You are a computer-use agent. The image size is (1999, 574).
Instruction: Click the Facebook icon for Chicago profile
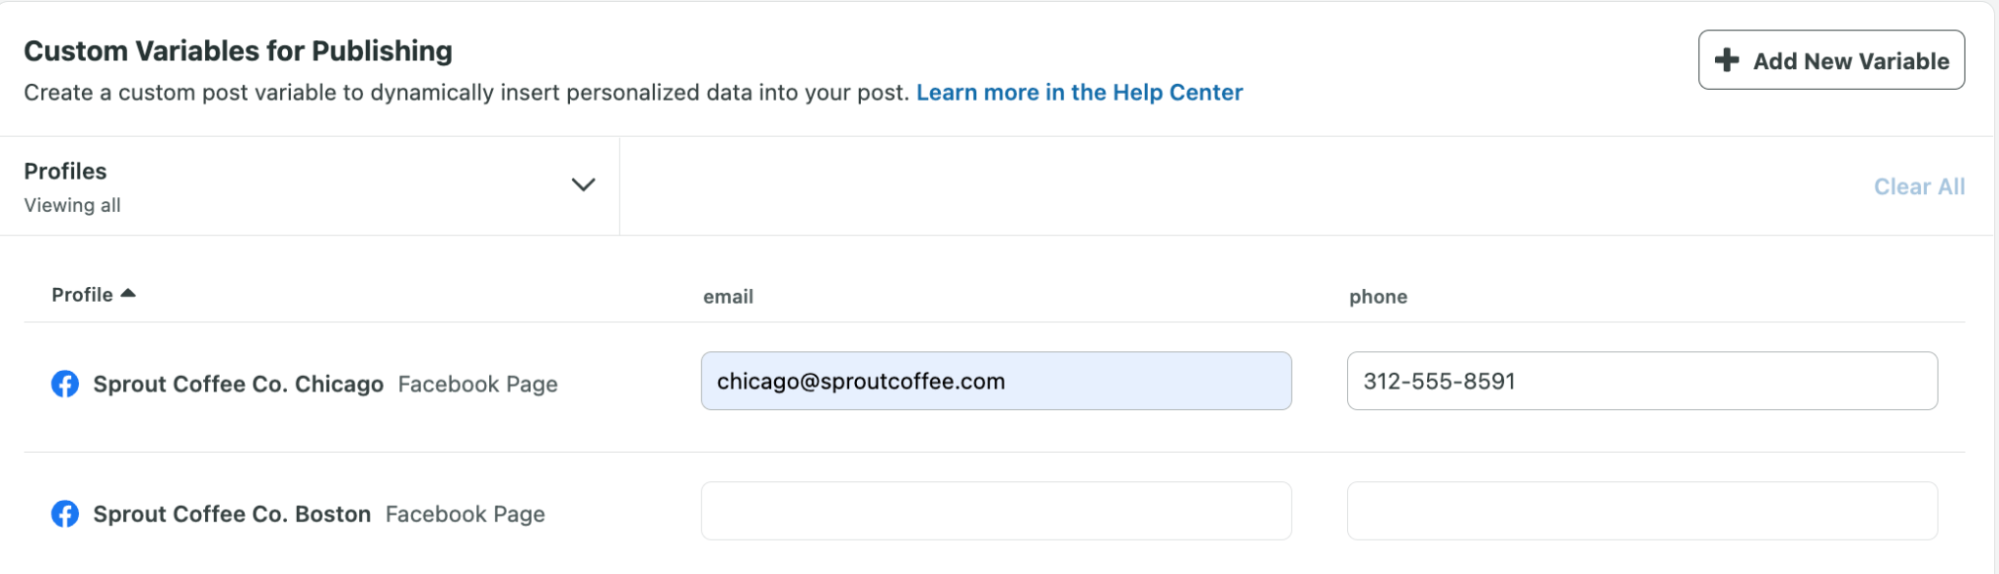pyautogui.click(x=65, y=384)
